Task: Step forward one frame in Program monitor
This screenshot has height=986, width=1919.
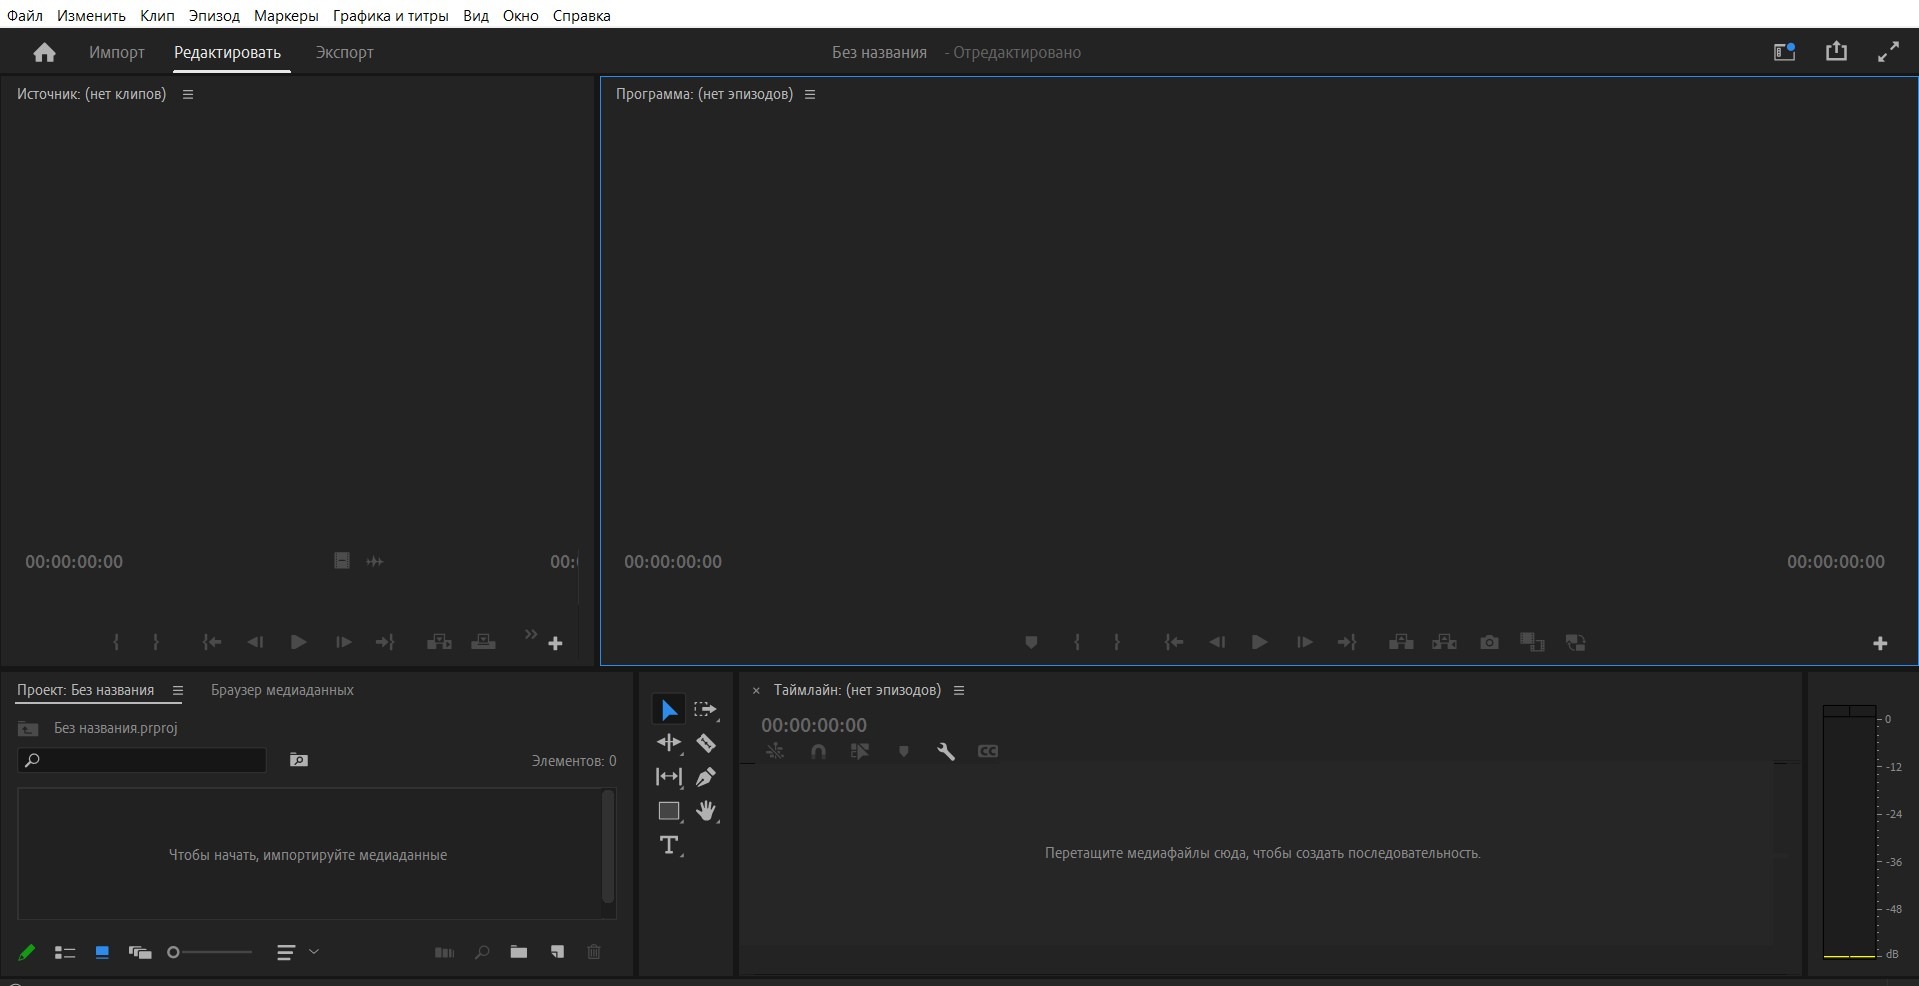Action: pyautogui.click(x=1304, y=642)
